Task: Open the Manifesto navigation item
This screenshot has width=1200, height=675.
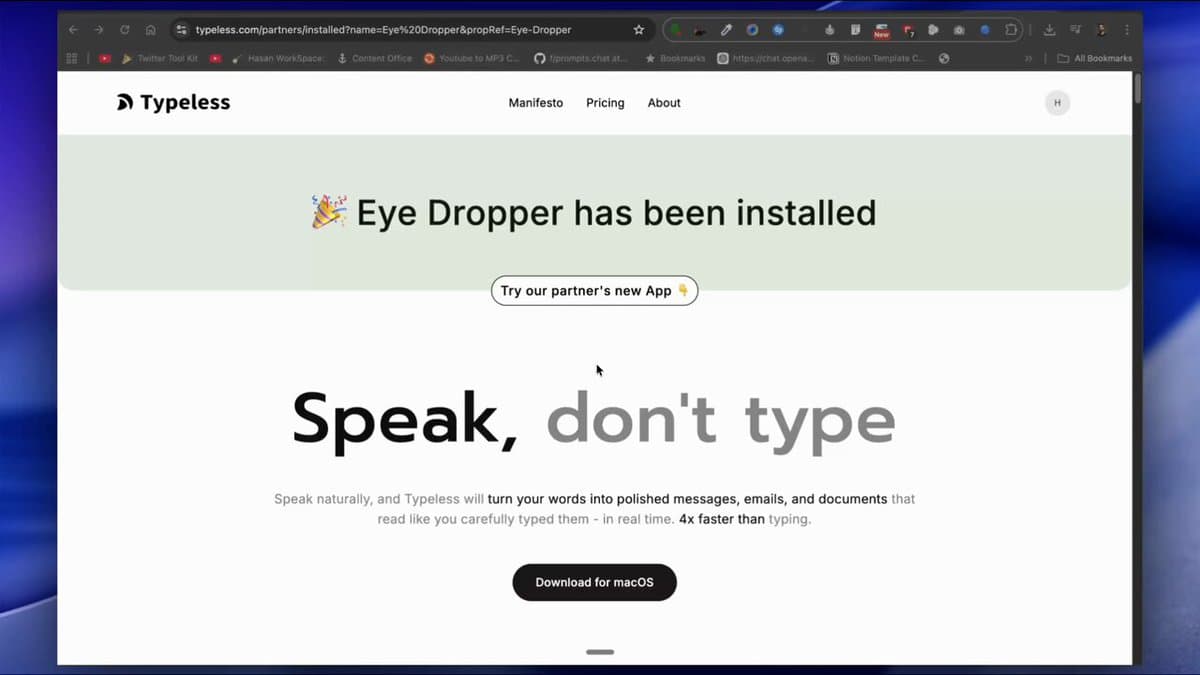Action: [x=535, y=102]
